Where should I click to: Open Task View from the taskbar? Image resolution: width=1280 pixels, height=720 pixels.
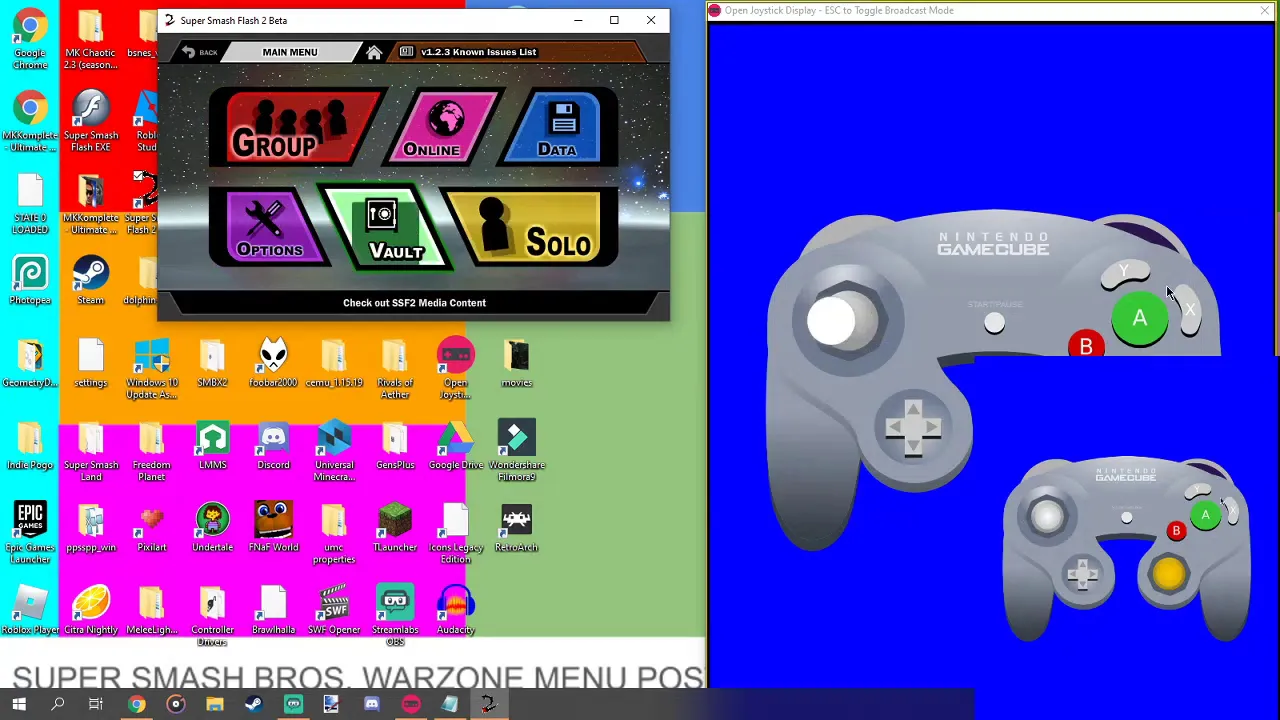(x=96, y=705)
